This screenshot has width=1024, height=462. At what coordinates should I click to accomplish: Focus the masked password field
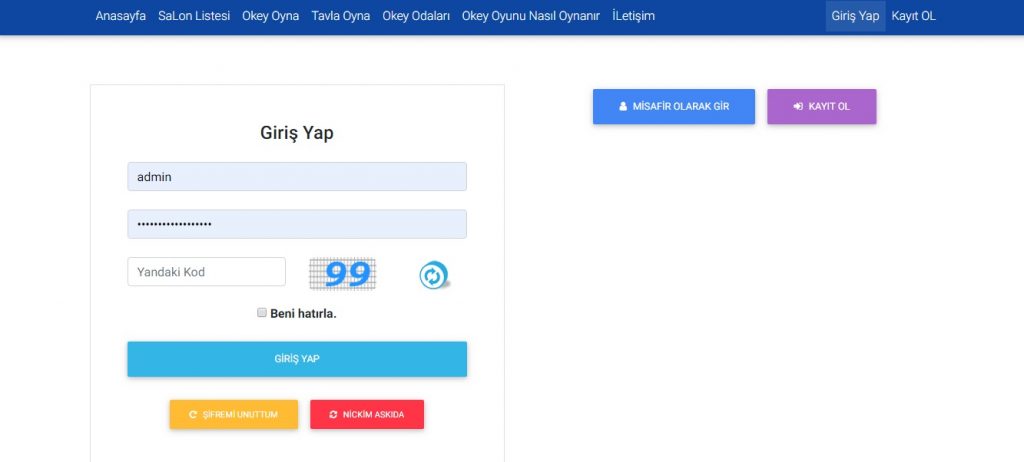297,224
